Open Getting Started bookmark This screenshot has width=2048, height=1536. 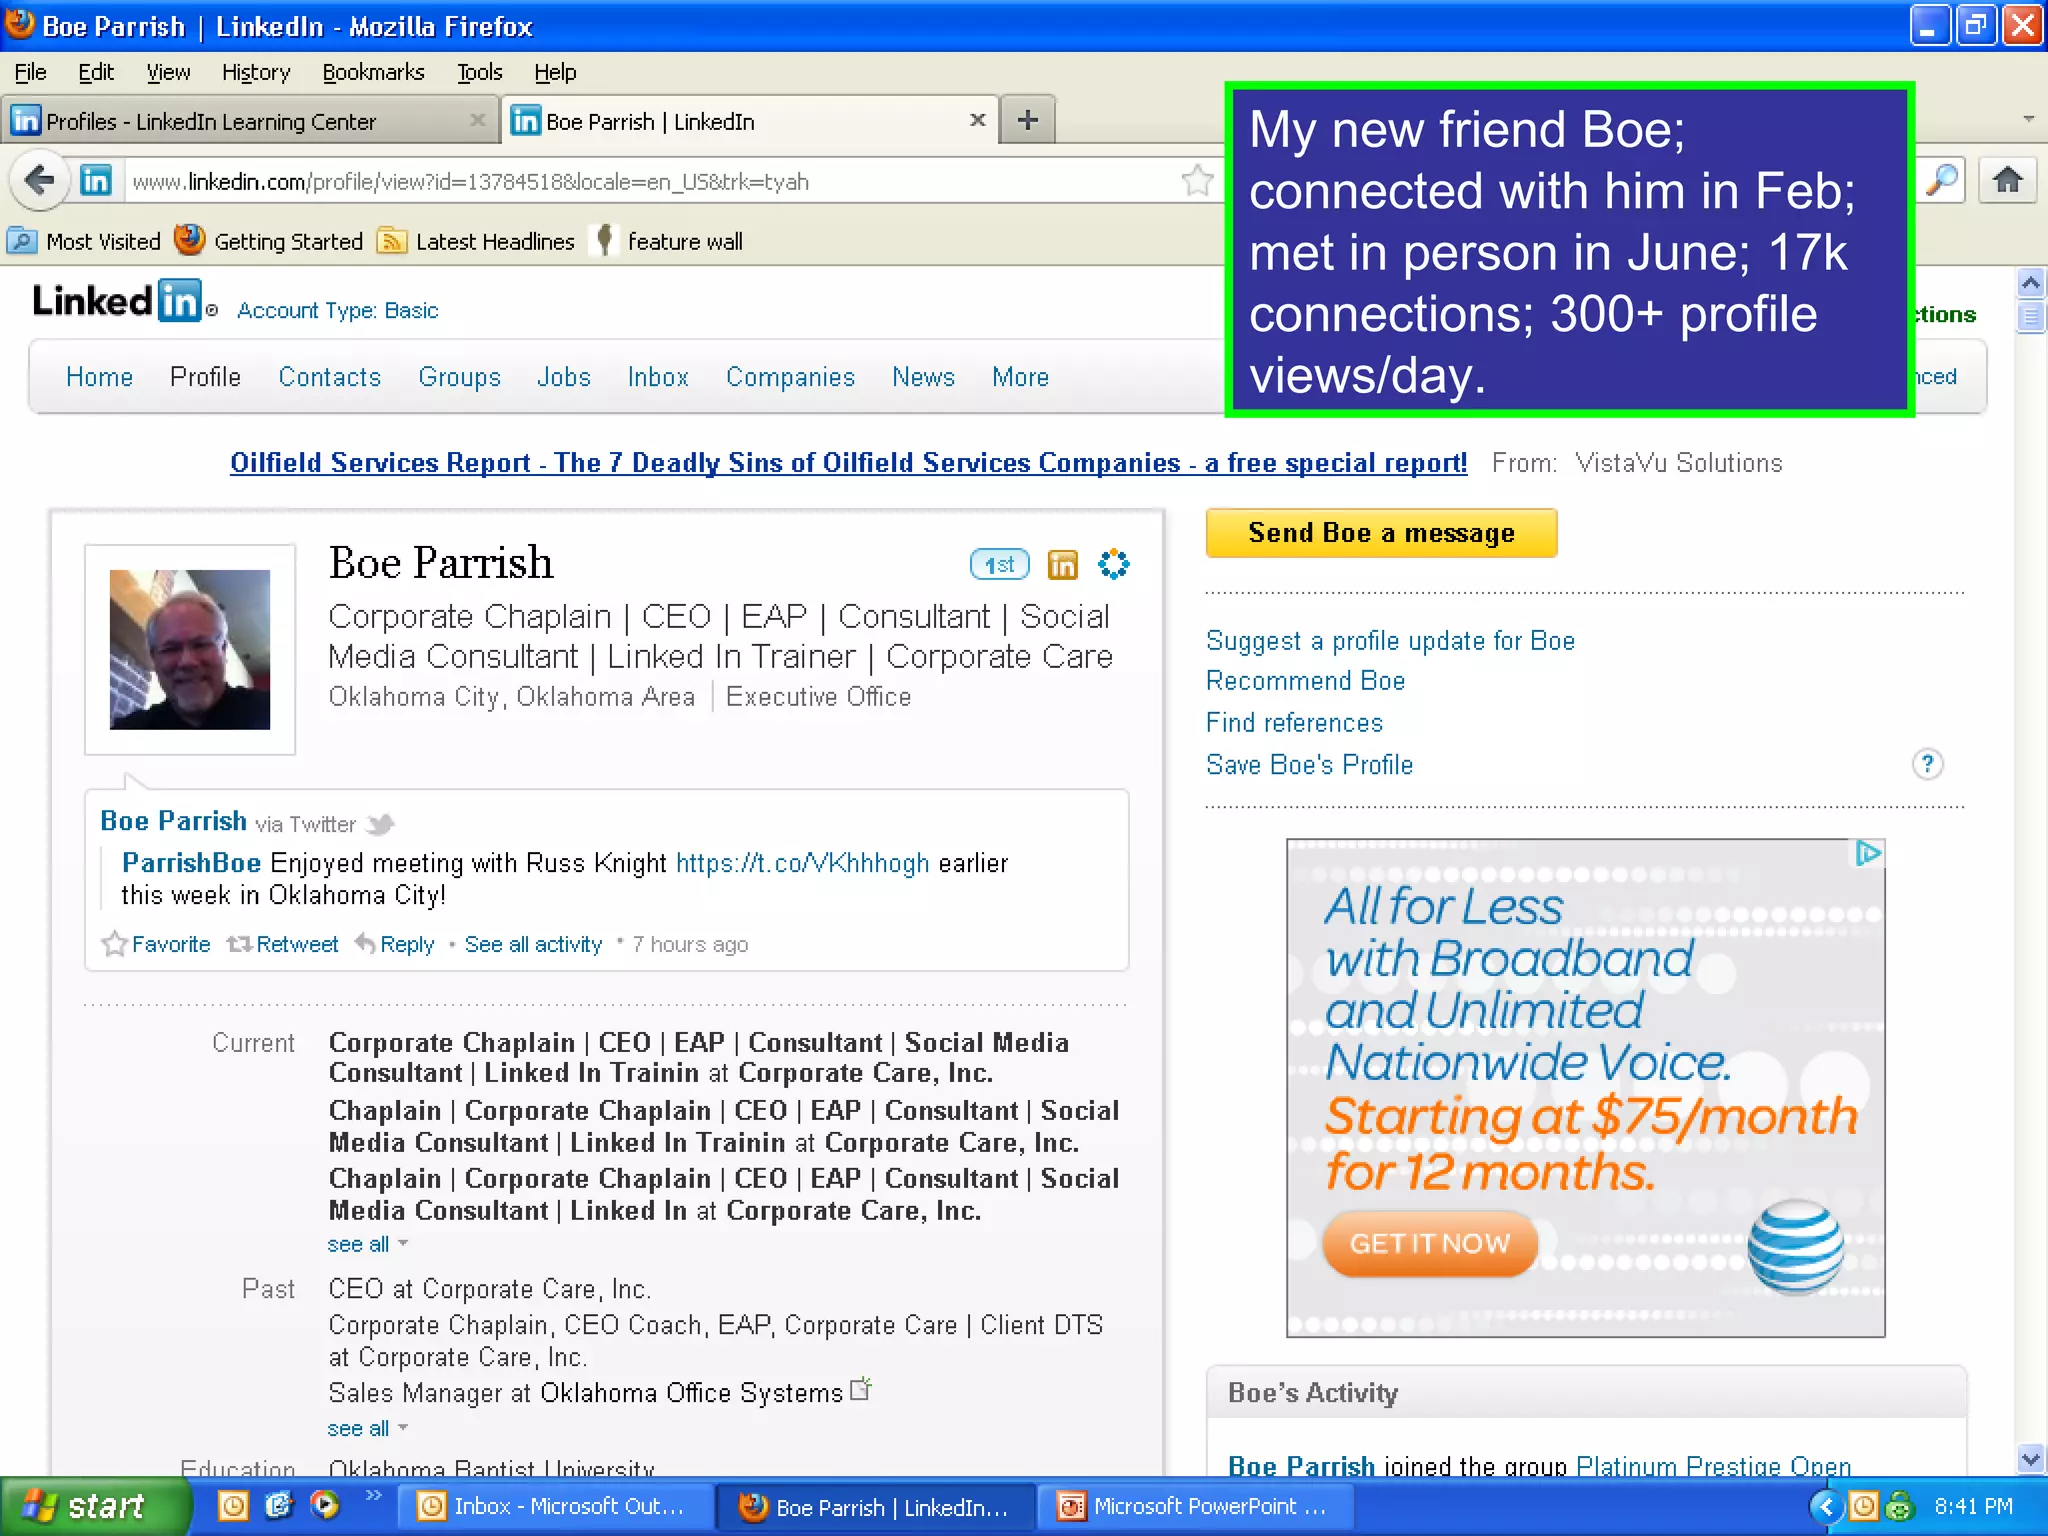[268, 241]
